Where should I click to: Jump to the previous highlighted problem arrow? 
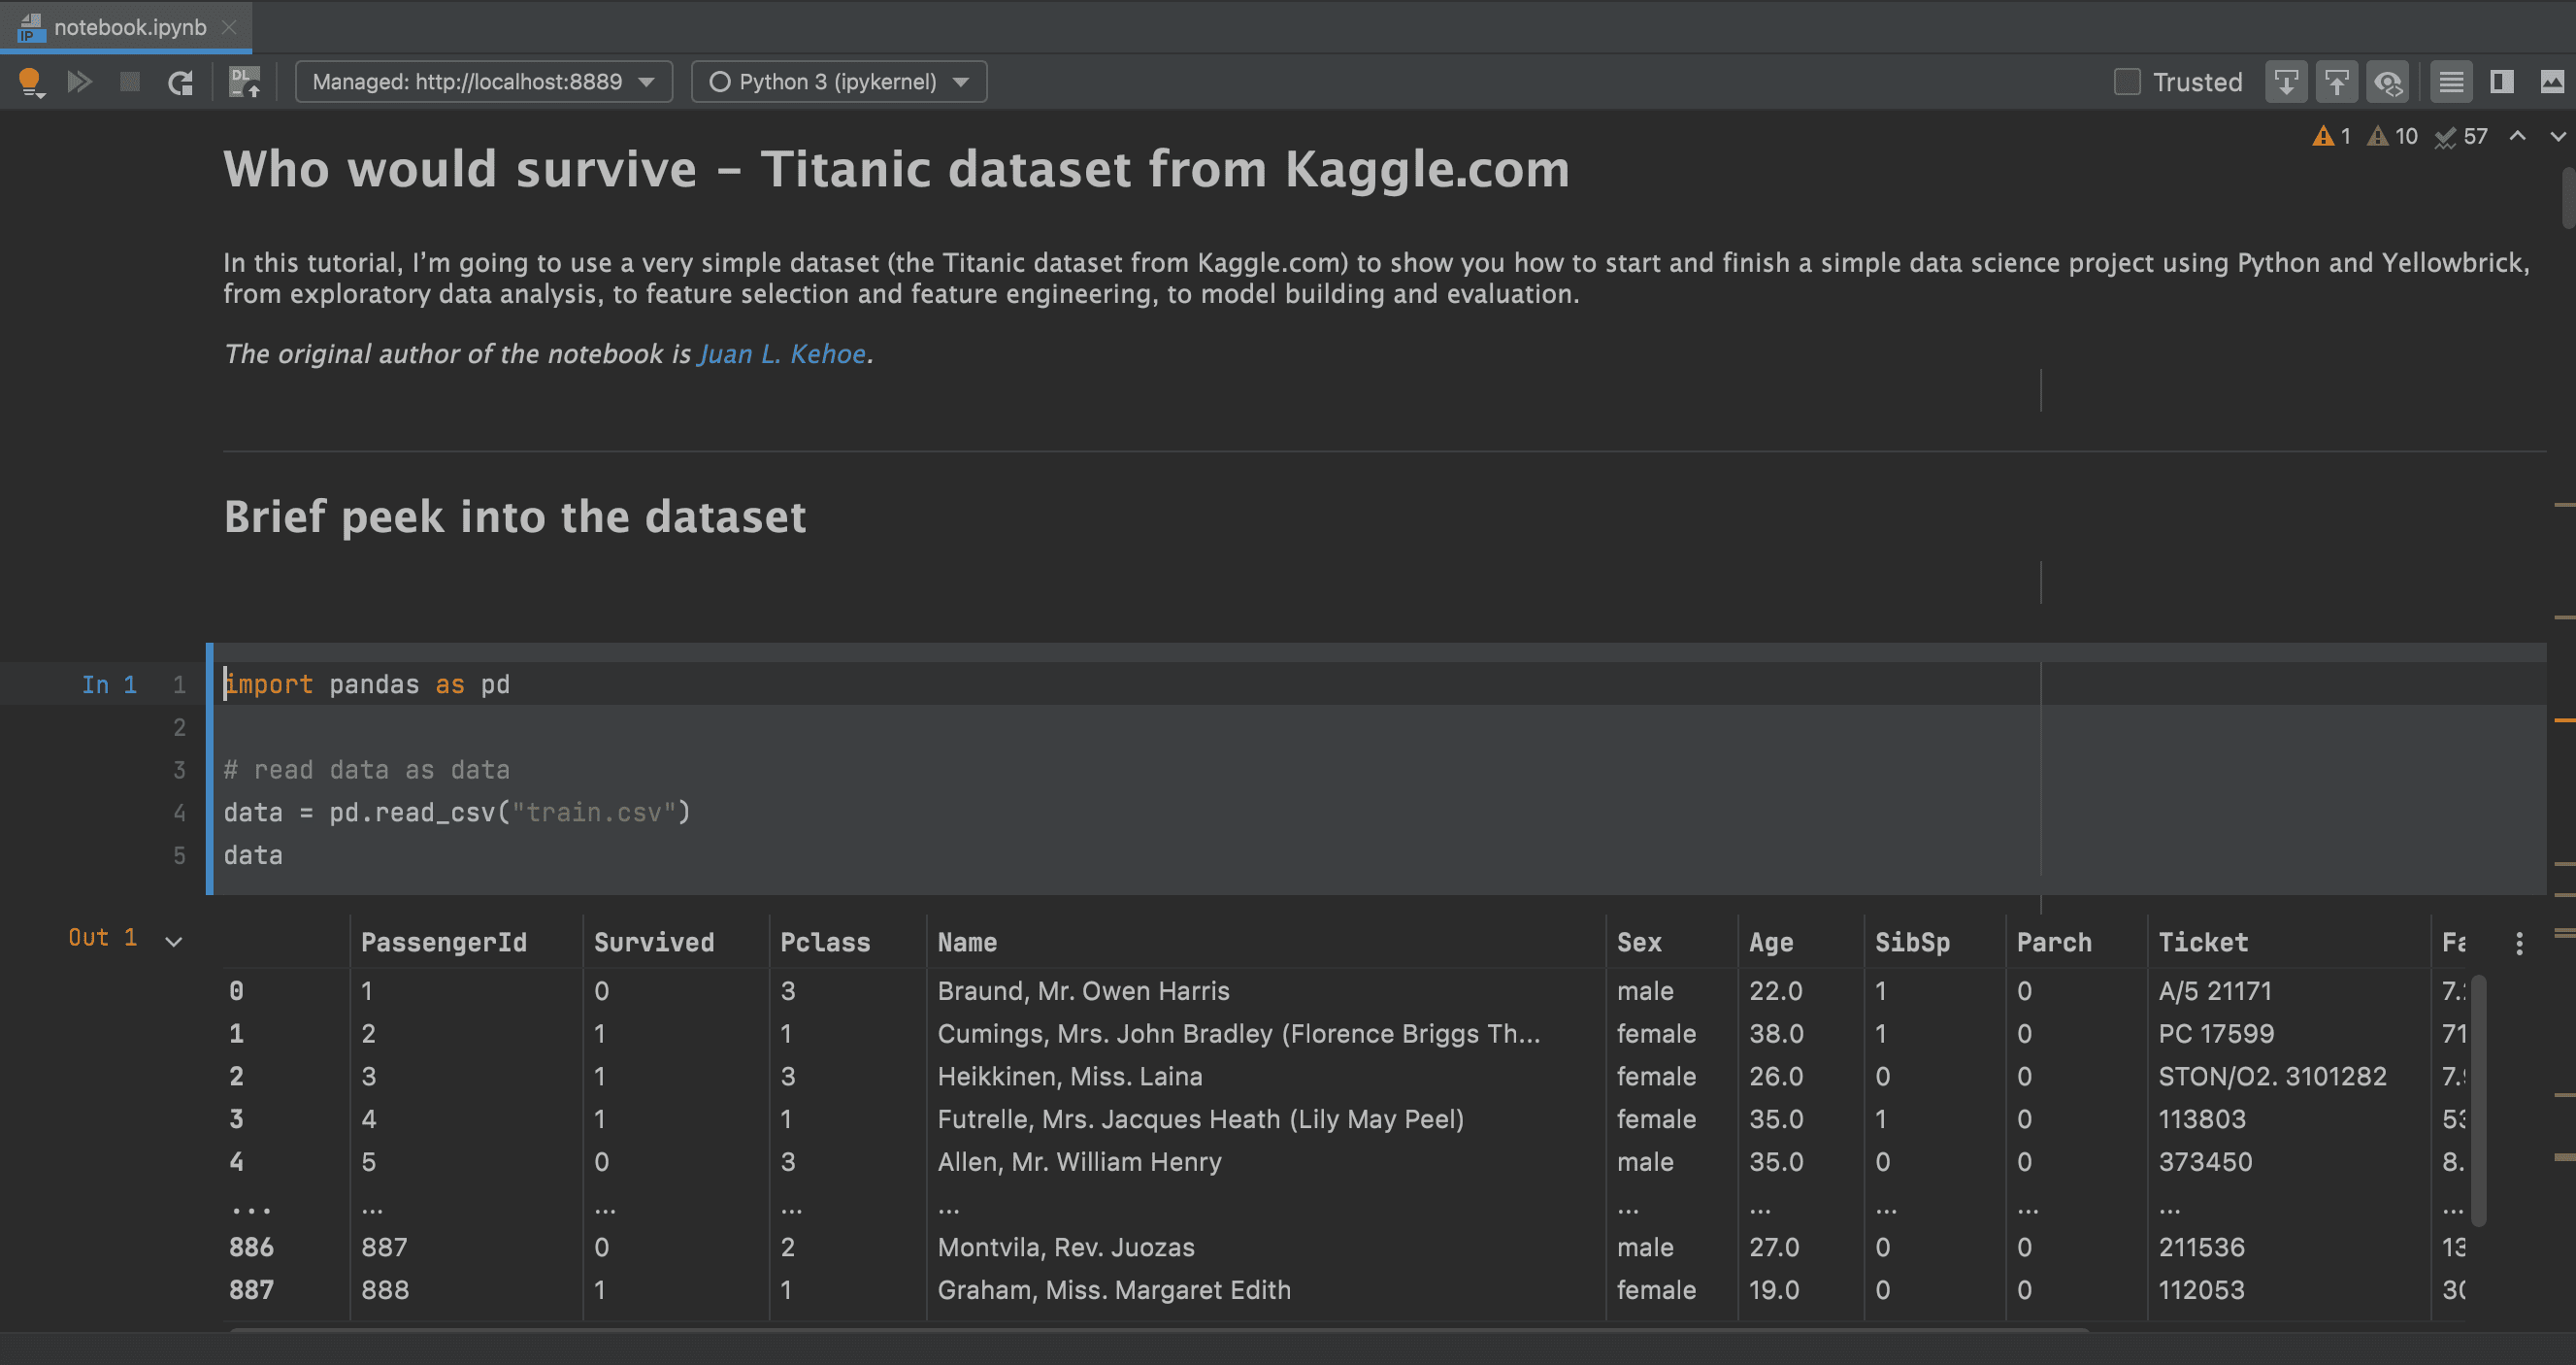(2518, 136)
